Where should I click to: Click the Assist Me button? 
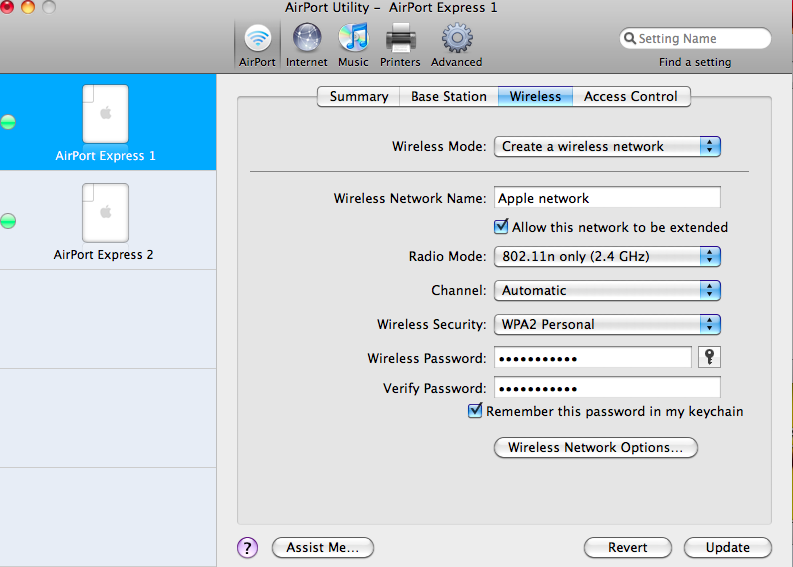[323, 547]
